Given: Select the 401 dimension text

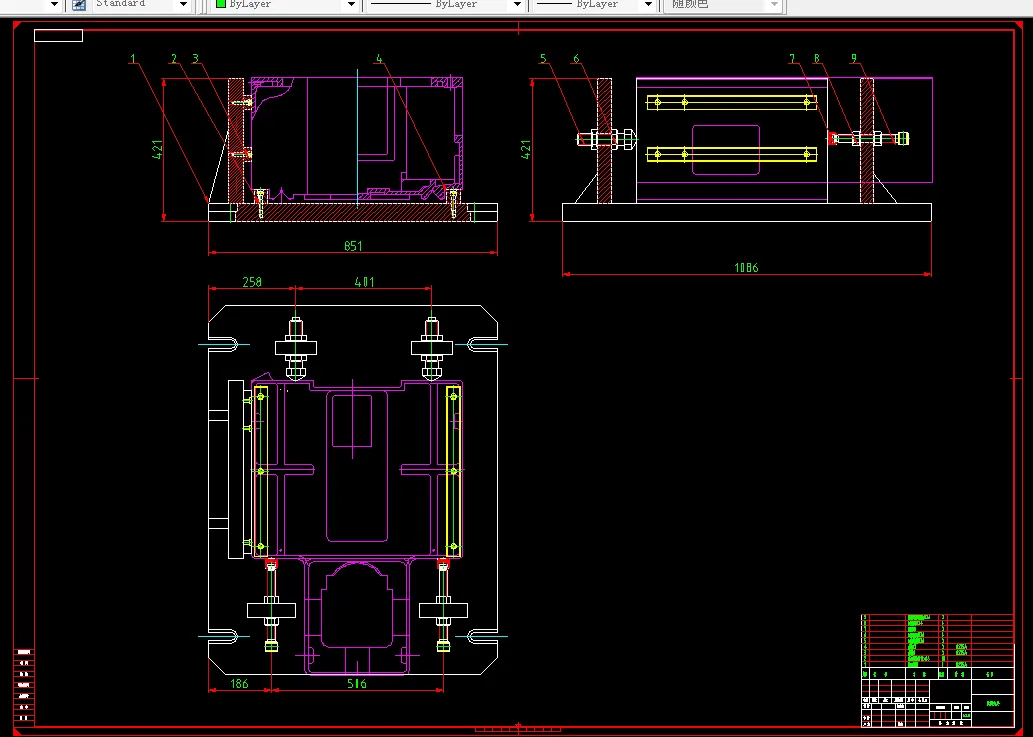Looking at the screenshot, I should [364, 282].
